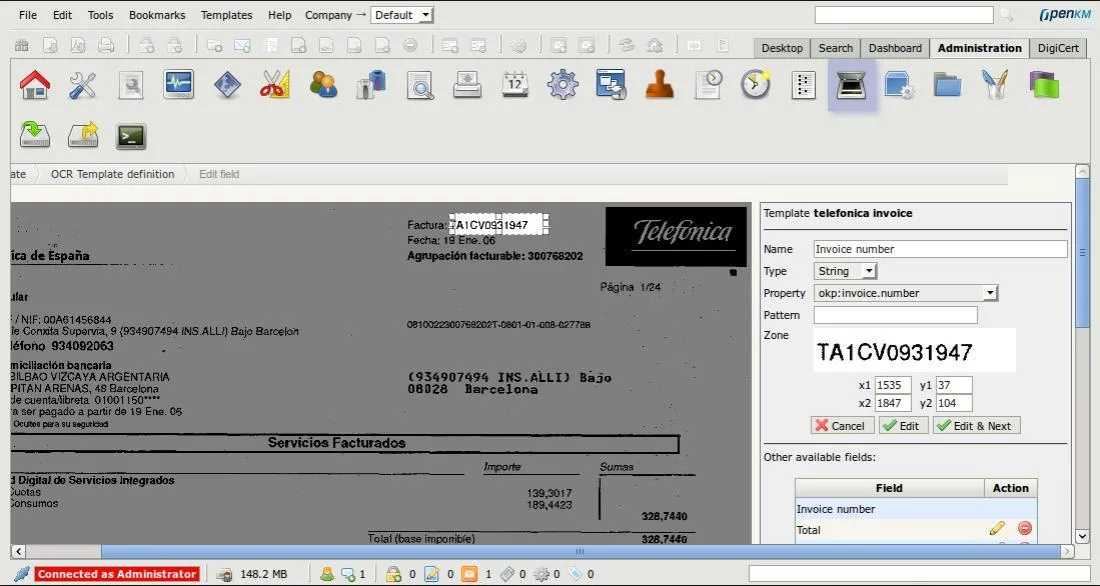Viewport: 1100px width, 586px height.
Task: Click the greyed printer icon in top toolbar
Action: [x=105, y=46]
